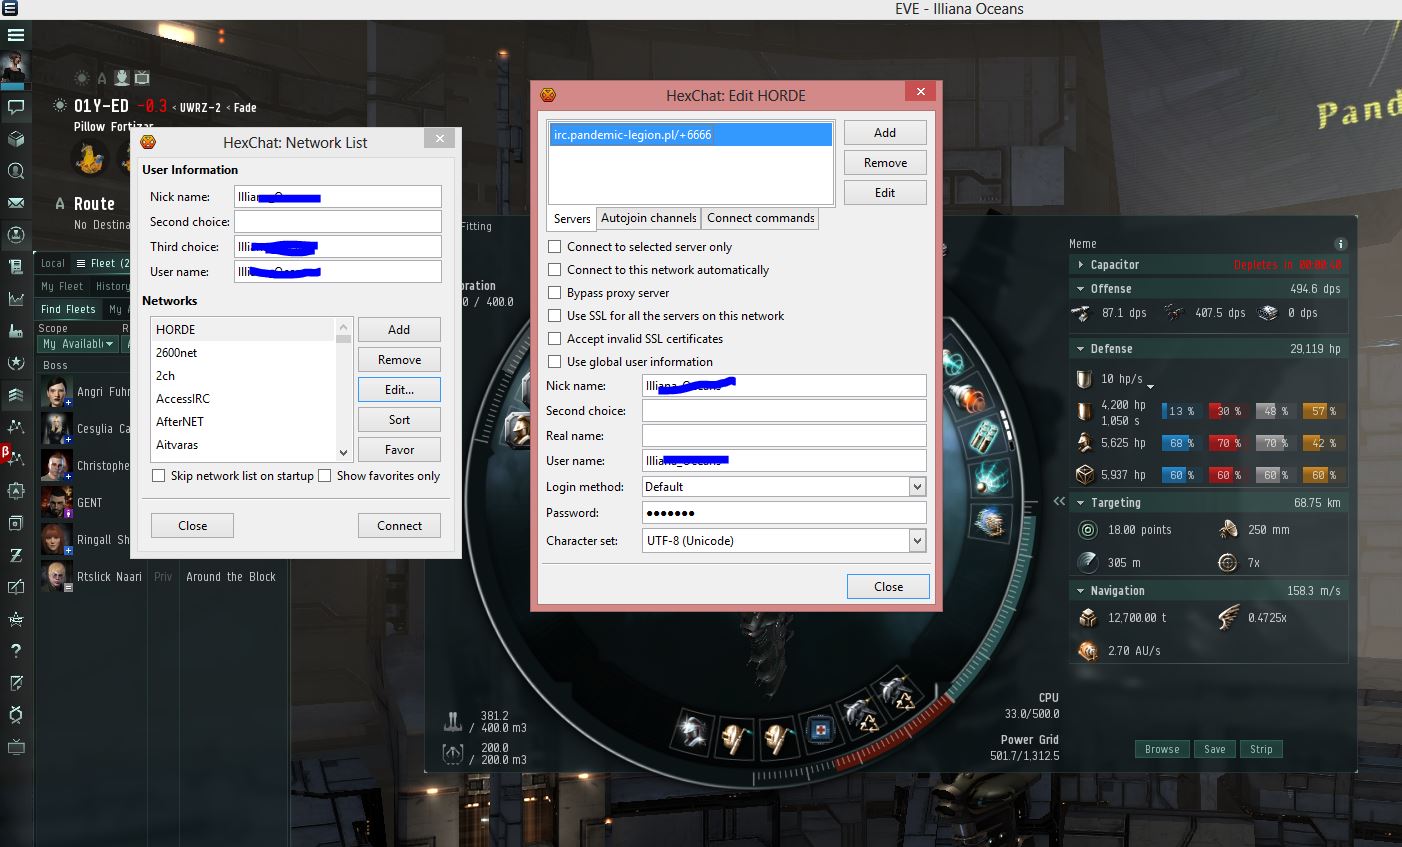Switch to the Connect commands tab
This screenshot has height=847, width=1402.
761,218
